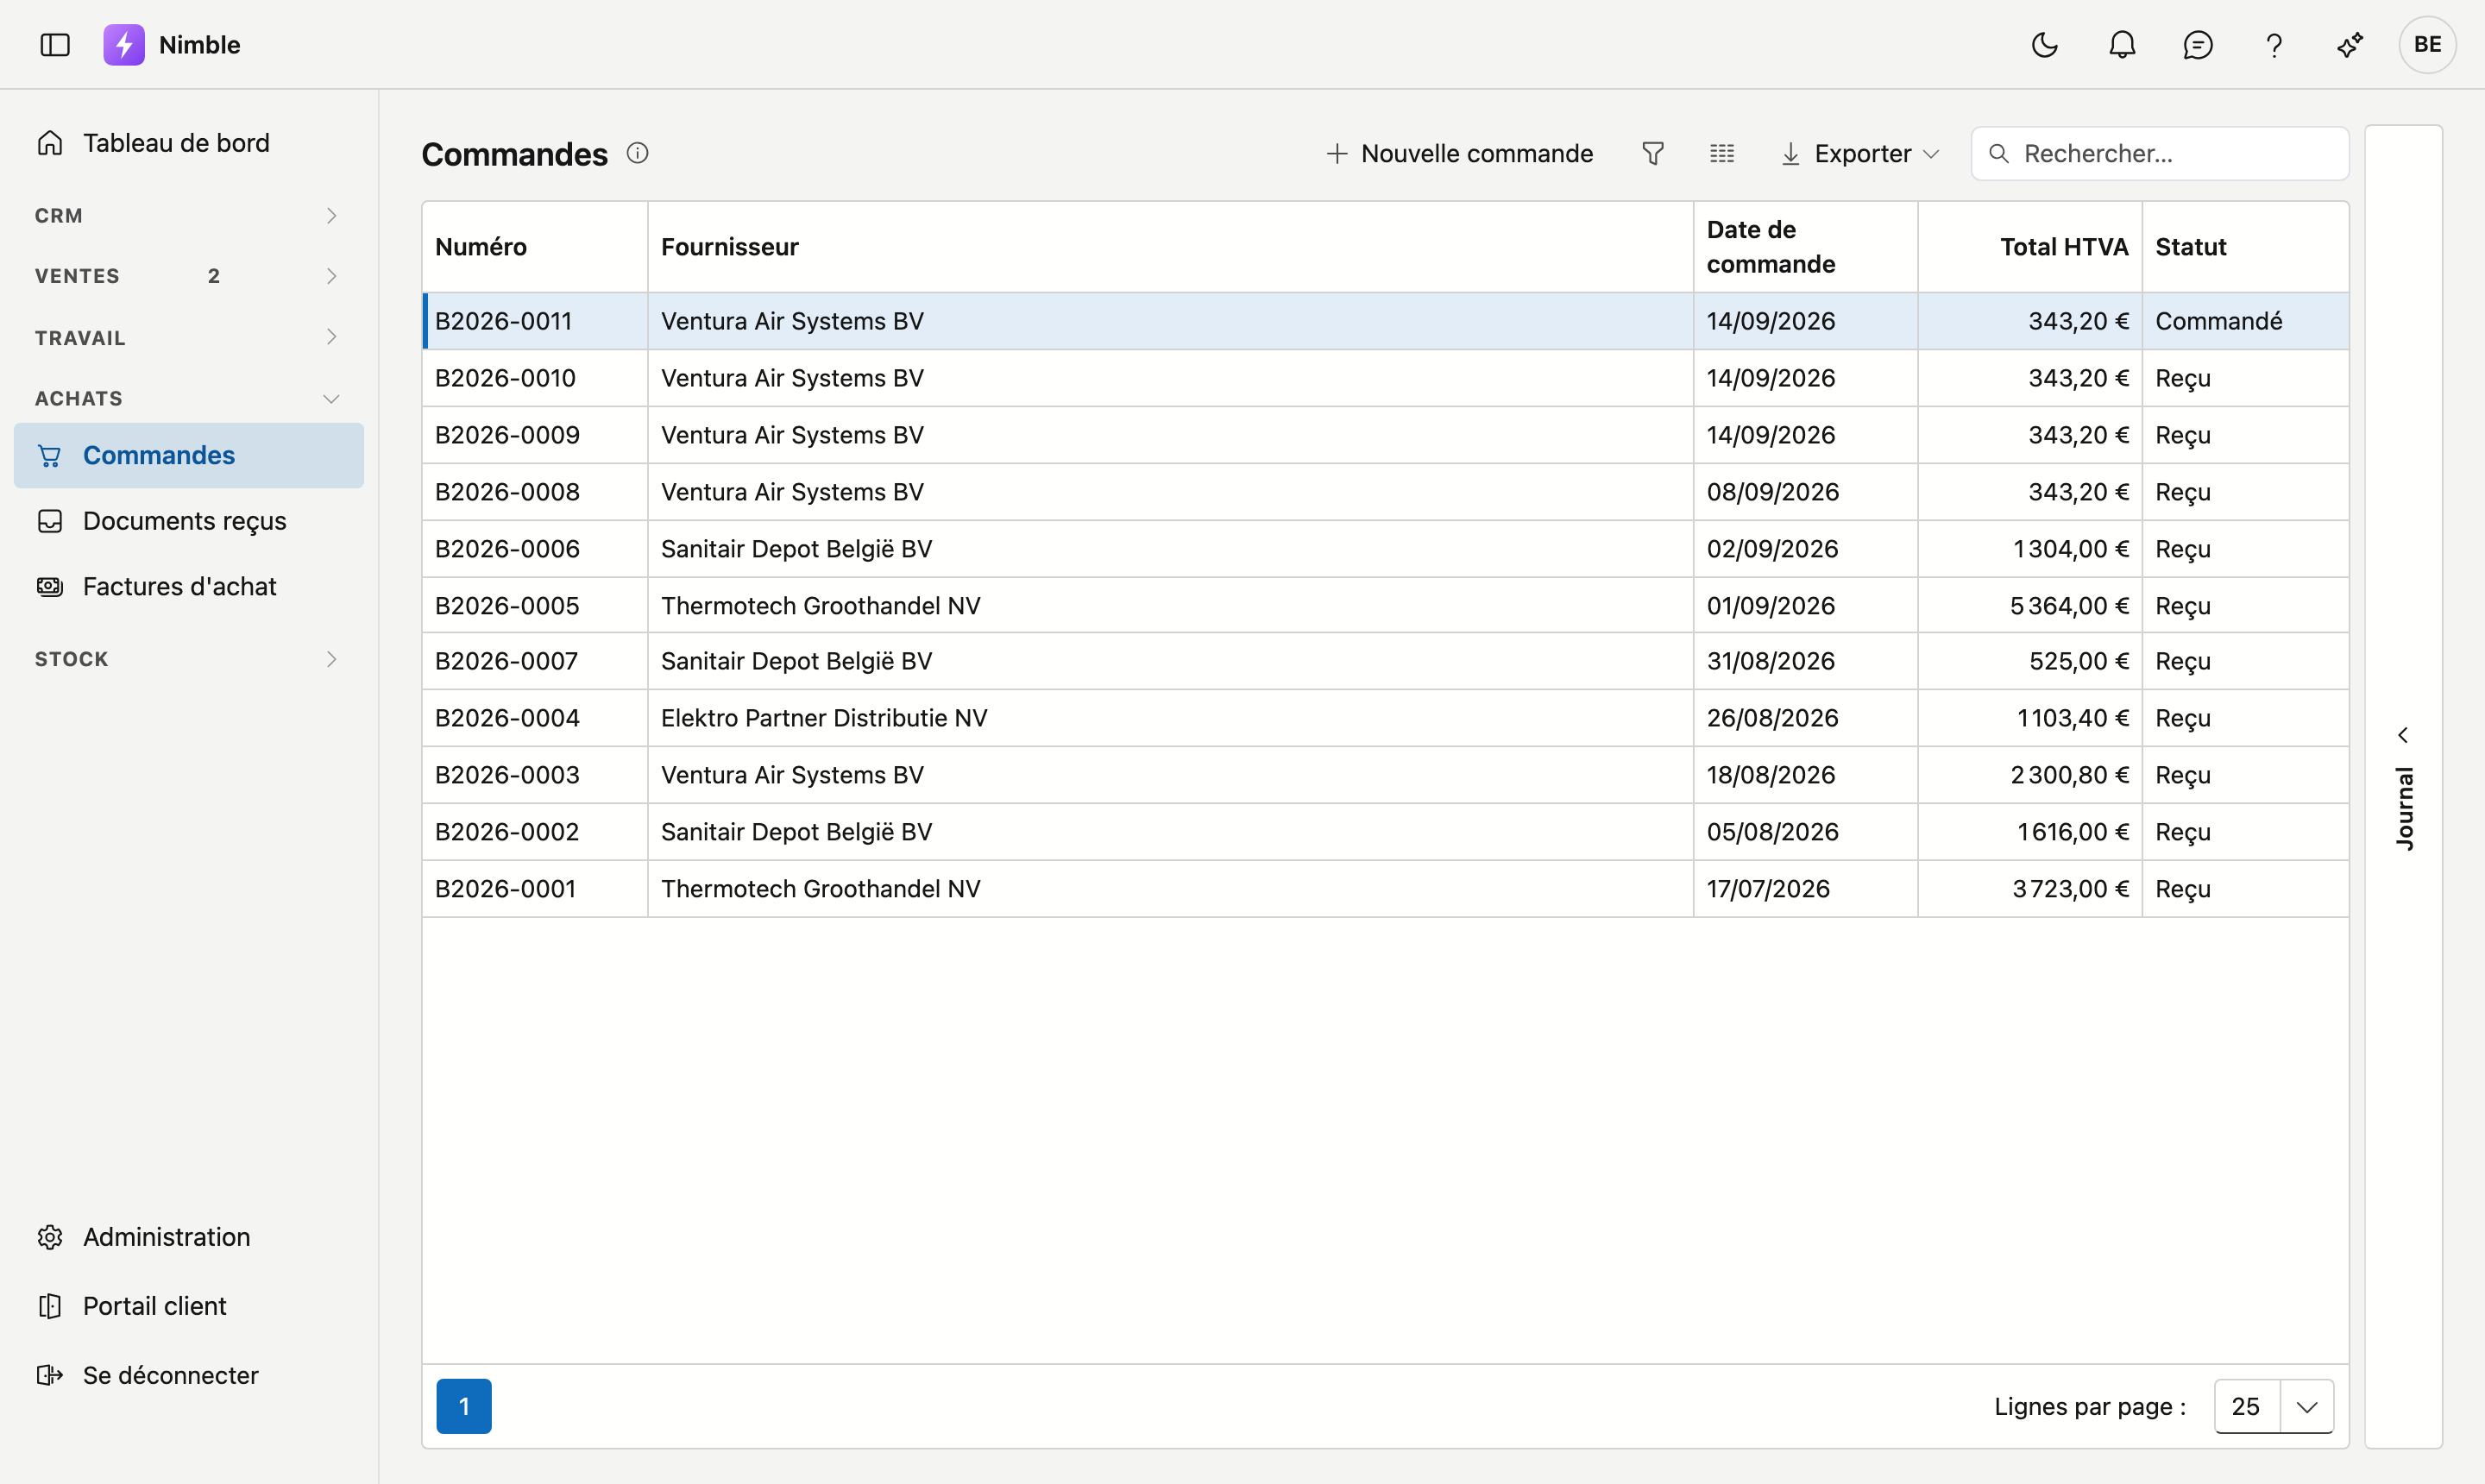Go to Tableau de bord
Image resolution: width=2485 pixels, height=1484 pixels.
[189, 143]
